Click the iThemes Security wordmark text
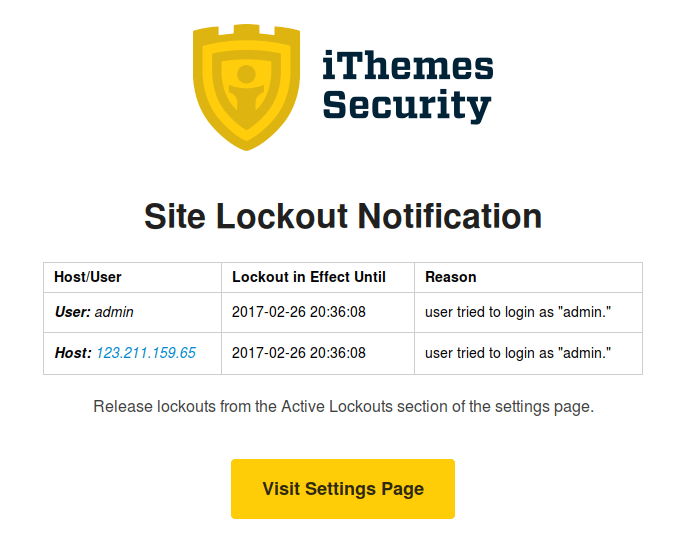The height and width of the screenshot is (548, 686). click(x=408, y=86)
